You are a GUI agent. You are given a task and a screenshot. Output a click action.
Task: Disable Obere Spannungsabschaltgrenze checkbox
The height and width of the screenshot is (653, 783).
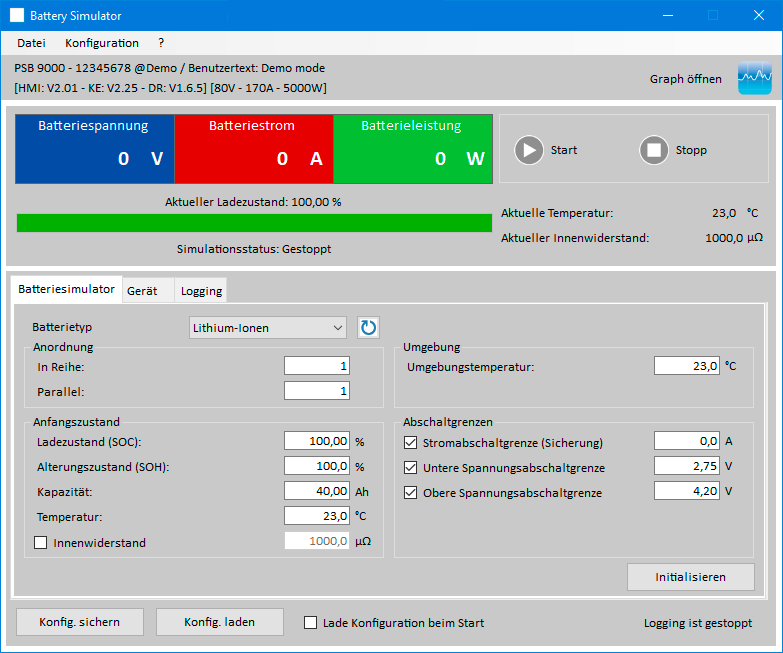(x=410, y=492)
